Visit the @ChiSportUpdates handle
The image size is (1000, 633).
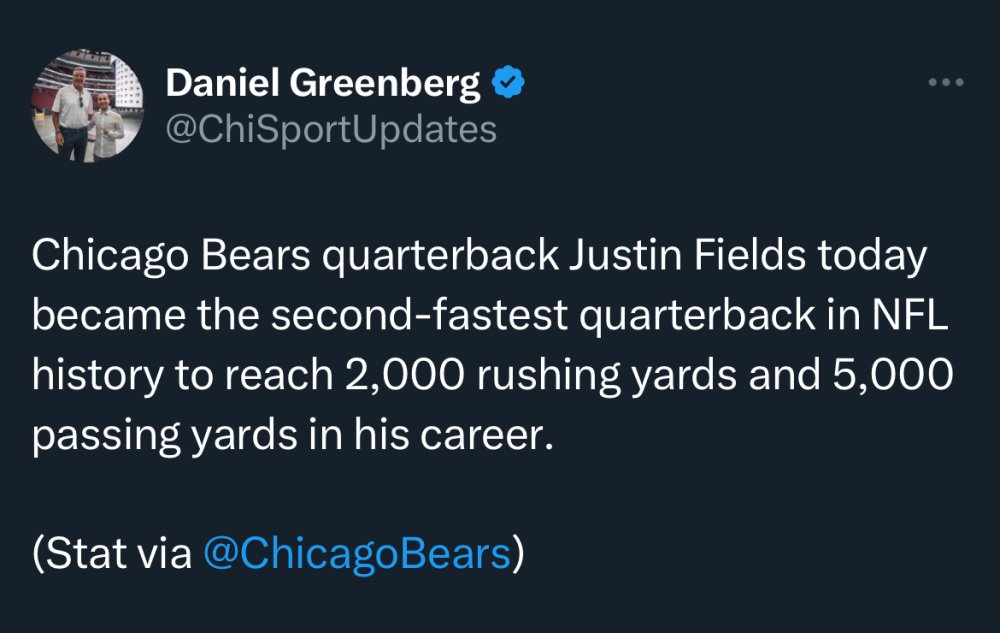pos(331,130)
